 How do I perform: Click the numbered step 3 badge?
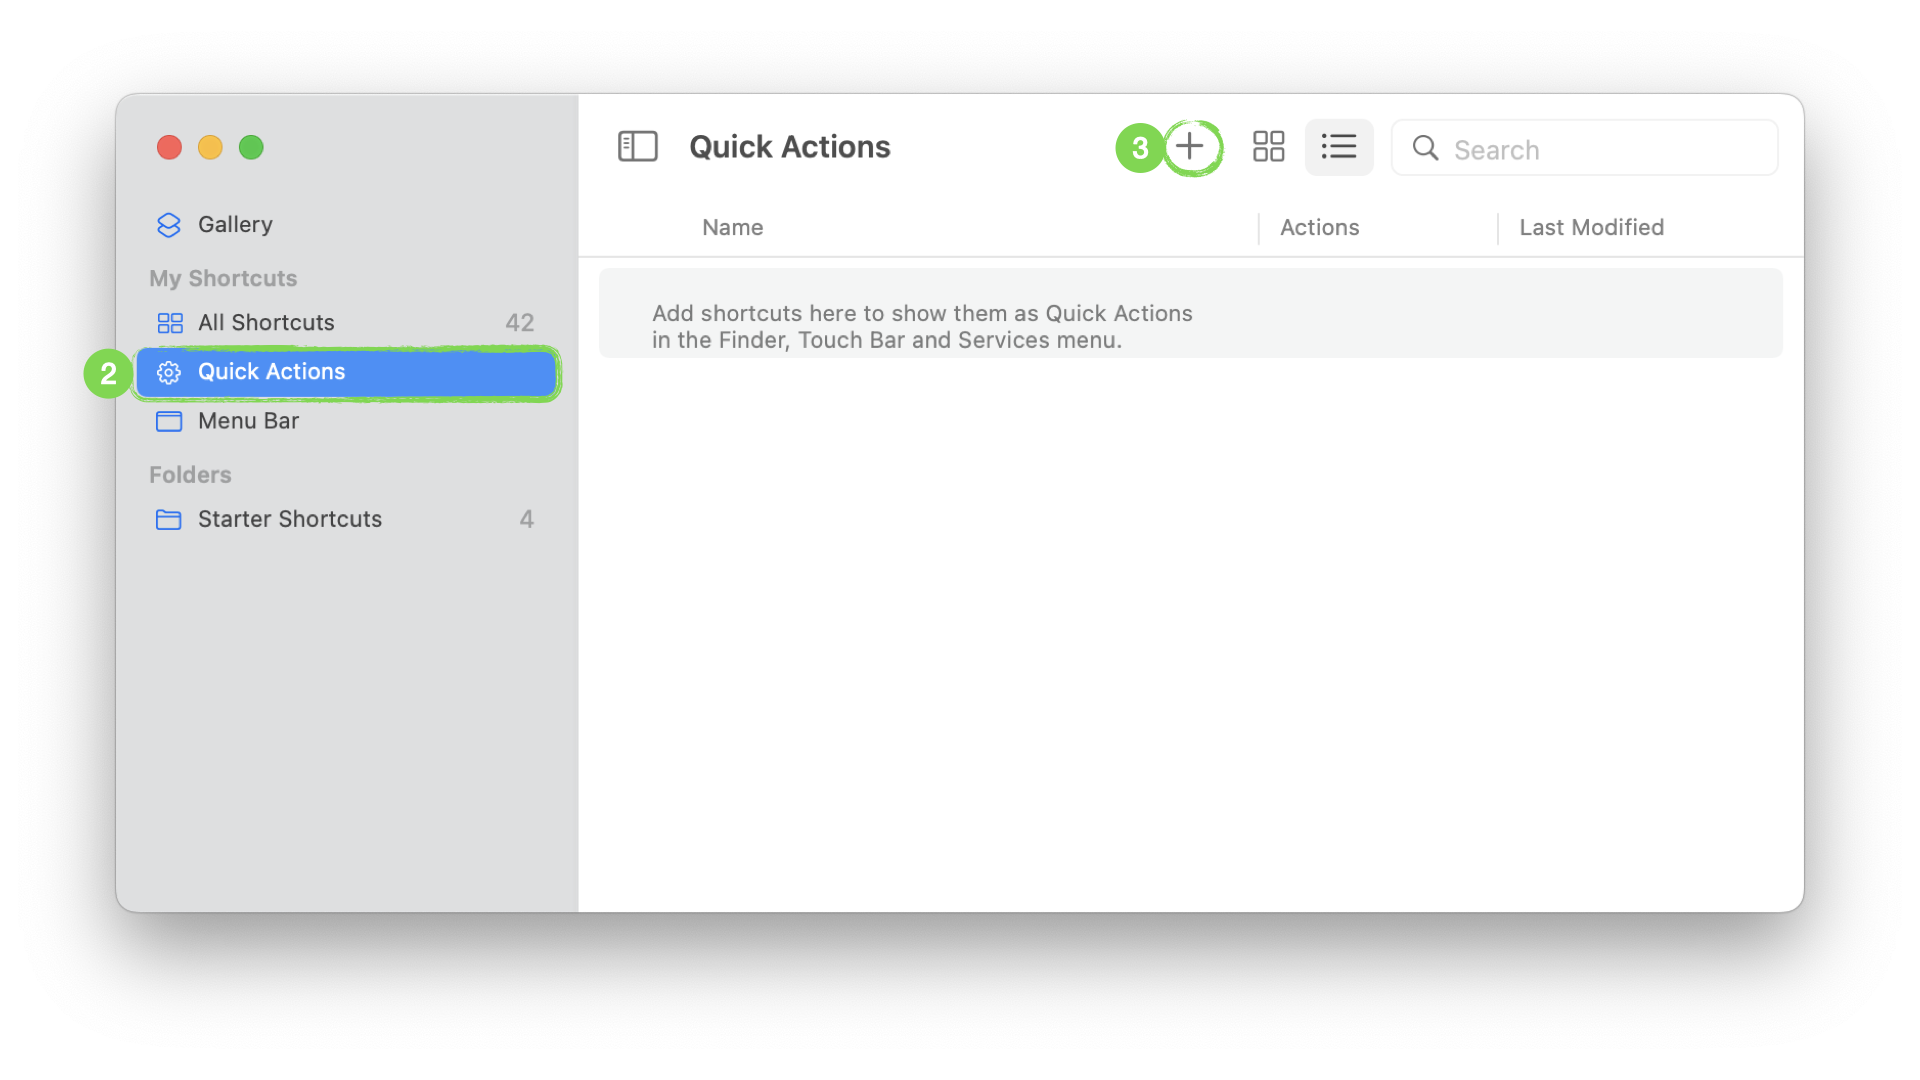click(1138, 146)
